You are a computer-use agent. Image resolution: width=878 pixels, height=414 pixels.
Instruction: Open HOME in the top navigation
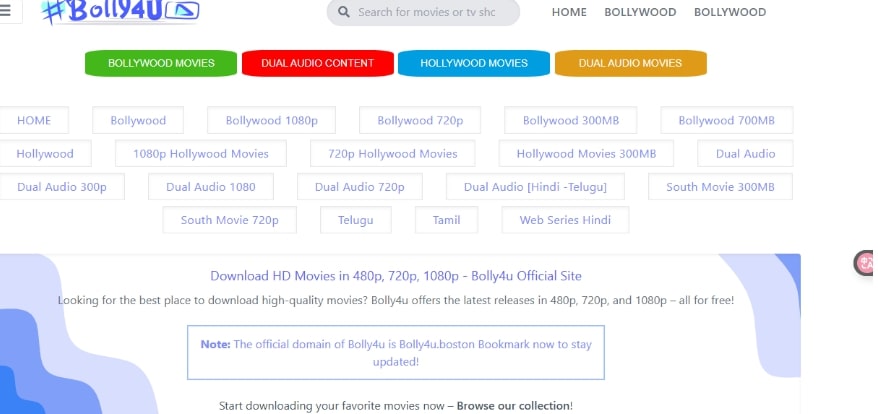click(x=569, y=12)
